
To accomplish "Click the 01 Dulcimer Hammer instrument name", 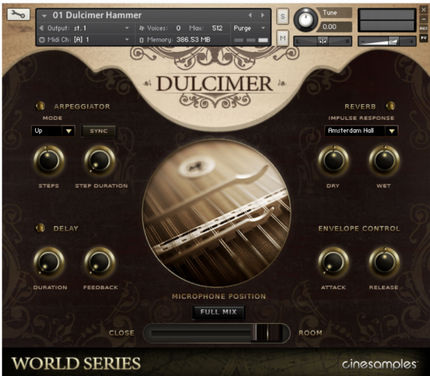I will pos(97,15).
